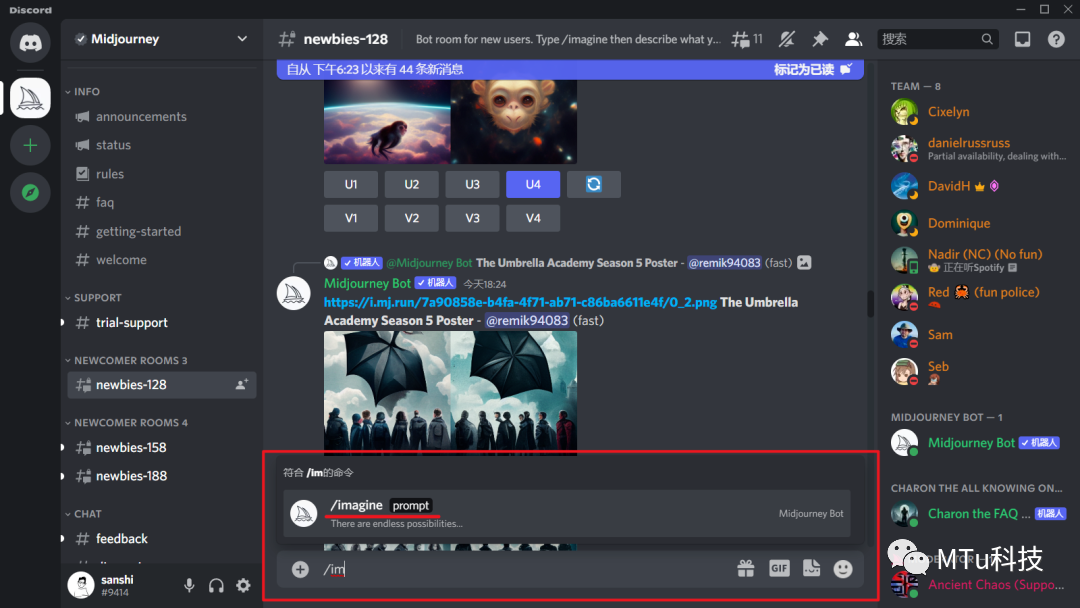Click the V2 variation button
This screenshot has width=1080, height=608.
pos(411,218)
